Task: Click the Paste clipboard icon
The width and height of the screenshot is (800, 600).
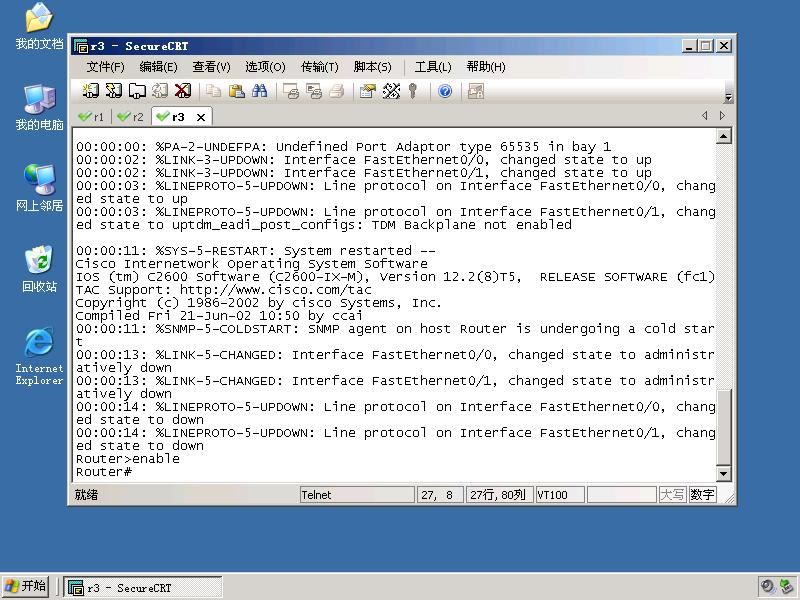Action: pos(236,91)
